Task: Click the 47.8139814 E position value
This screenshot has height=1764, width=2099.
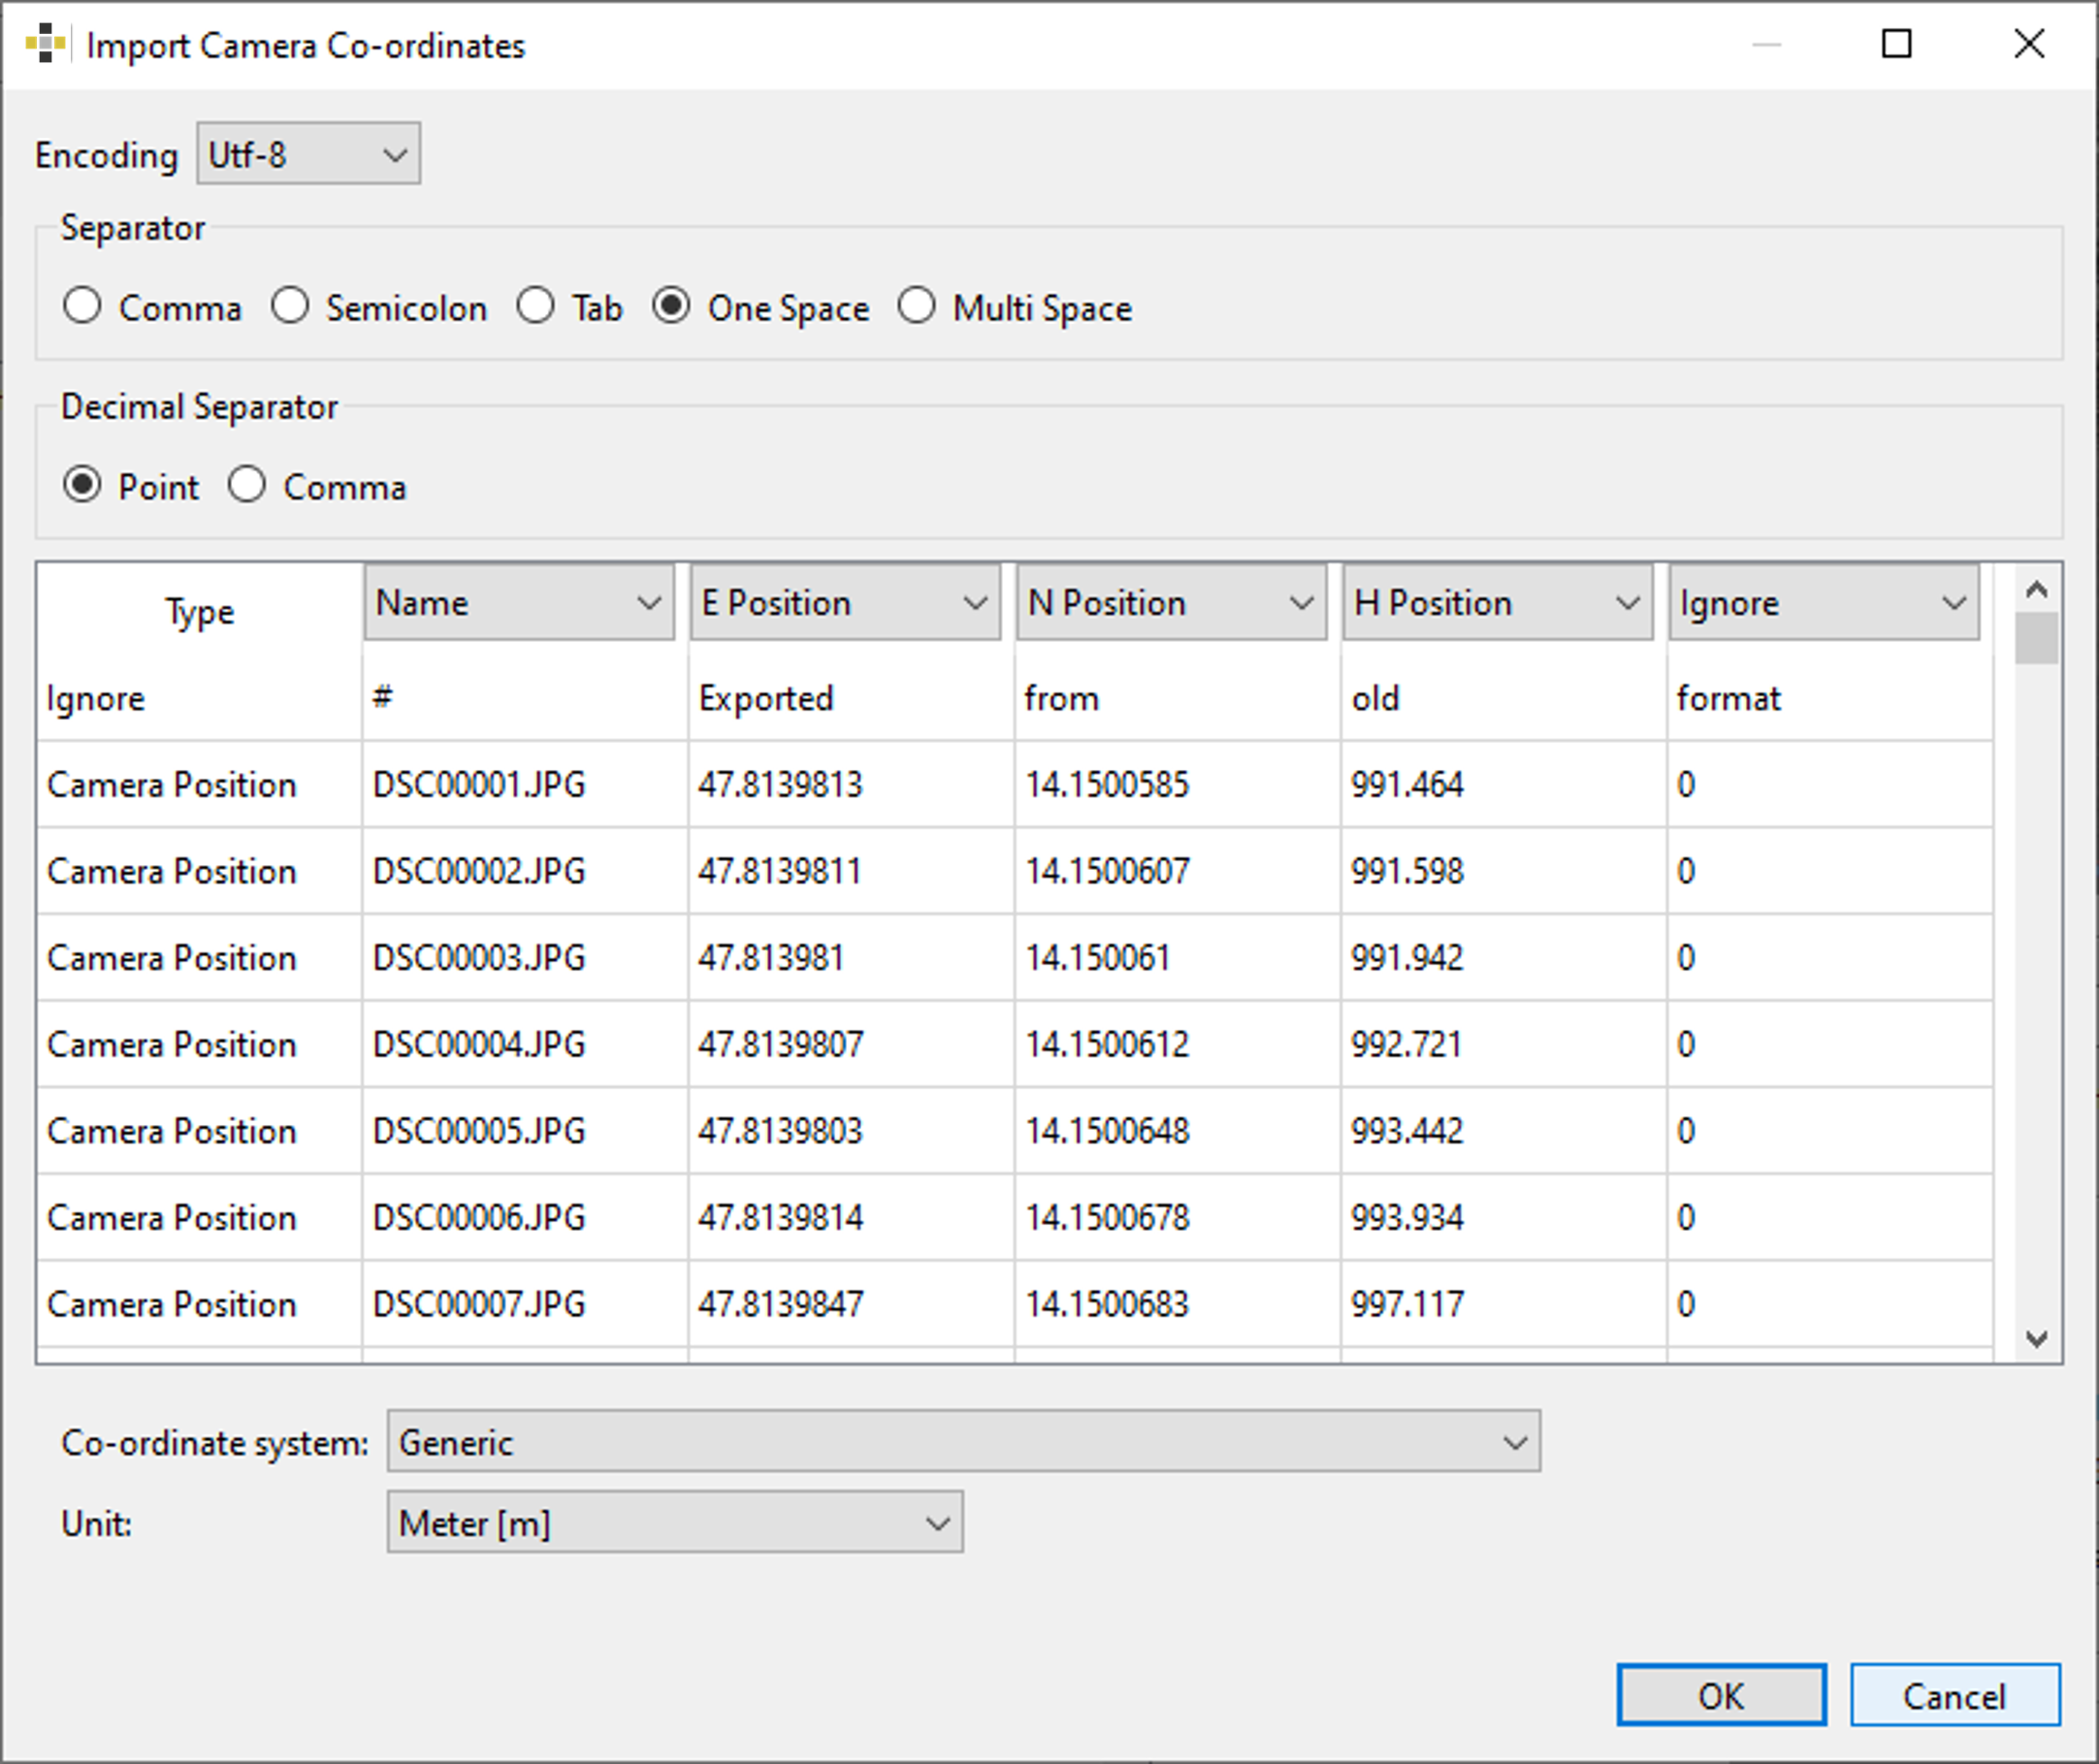Action: click(x=851, y=1217)
